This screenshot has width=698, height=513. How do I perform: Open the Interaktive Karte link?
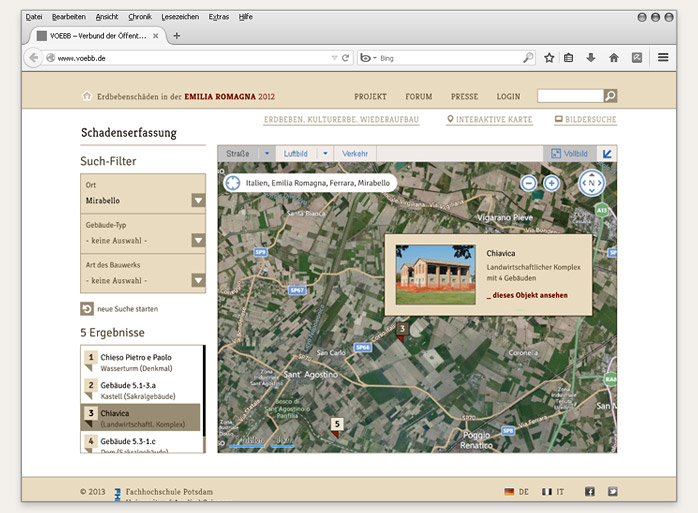coord(489,119)
